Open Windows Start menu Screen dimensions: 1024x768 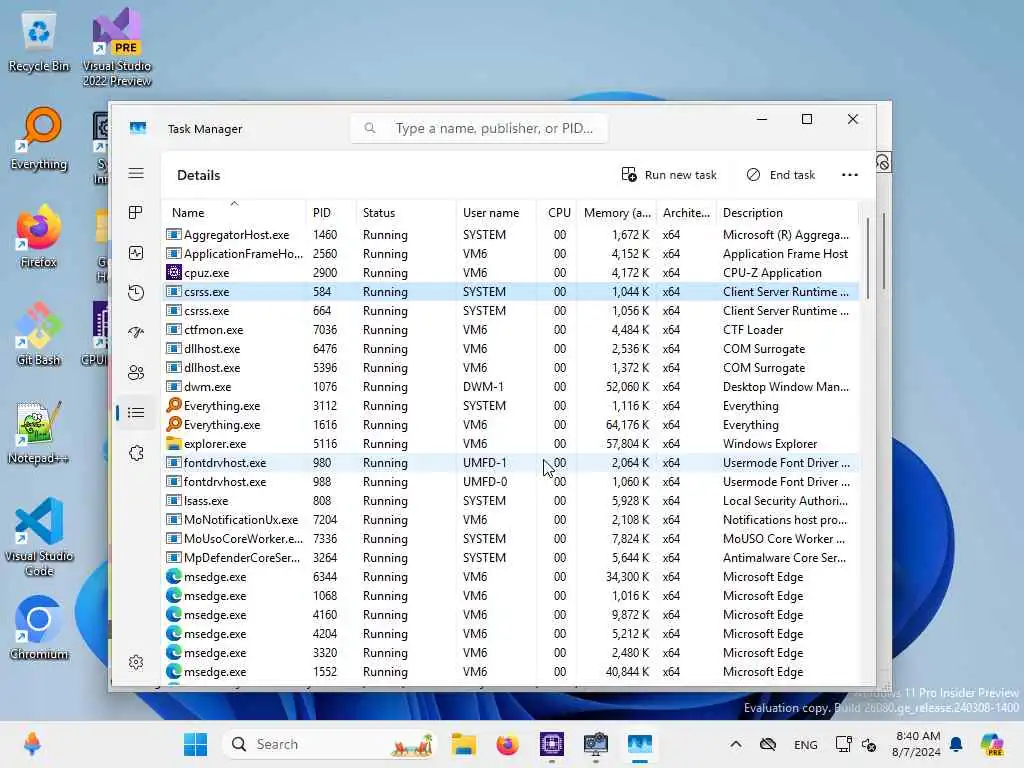coord(195,744)
